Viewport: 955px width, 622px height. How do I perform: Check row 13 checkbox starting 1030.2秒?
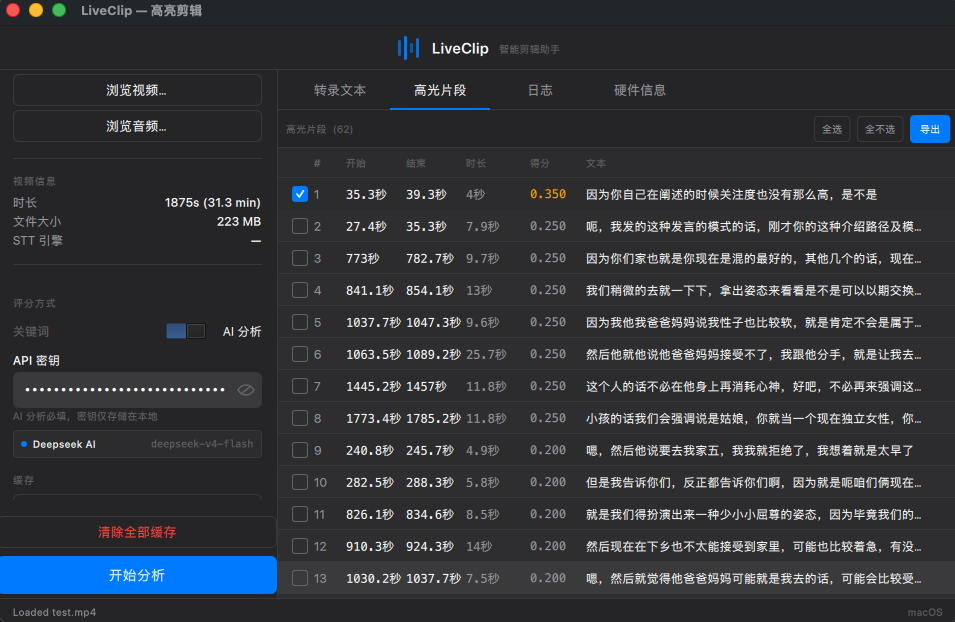[300, 578]
